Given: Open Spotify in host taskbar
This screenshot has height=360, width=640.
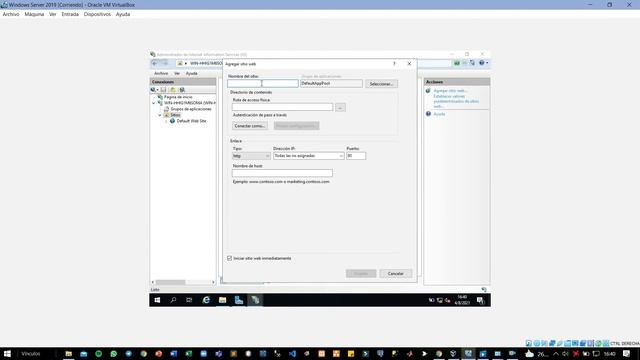Looking at the screenshot, I should point(98,354).
